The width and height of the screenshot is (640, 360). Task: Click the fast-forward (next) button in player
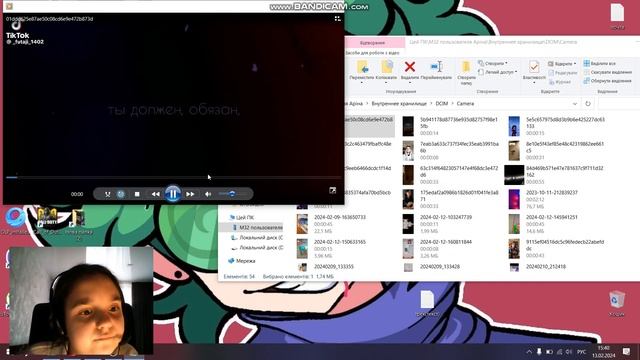[190, 194]
